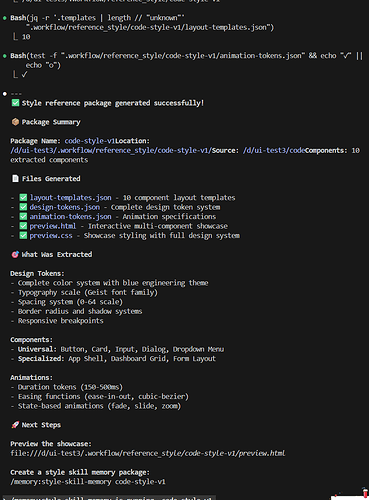Click the 'Components:' heading
Image resolution: width=369 pixels, height=500 pixels.
[31, 340]
